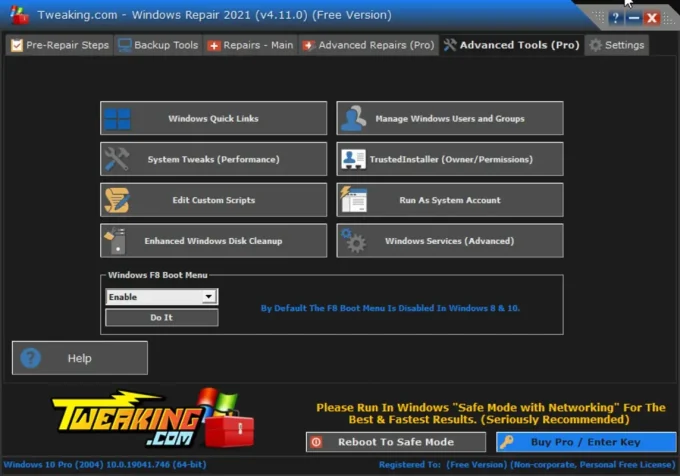Click the Manage Windows Users icon
680x476 pixels.
pyautogui.click(x=353, y=119)
